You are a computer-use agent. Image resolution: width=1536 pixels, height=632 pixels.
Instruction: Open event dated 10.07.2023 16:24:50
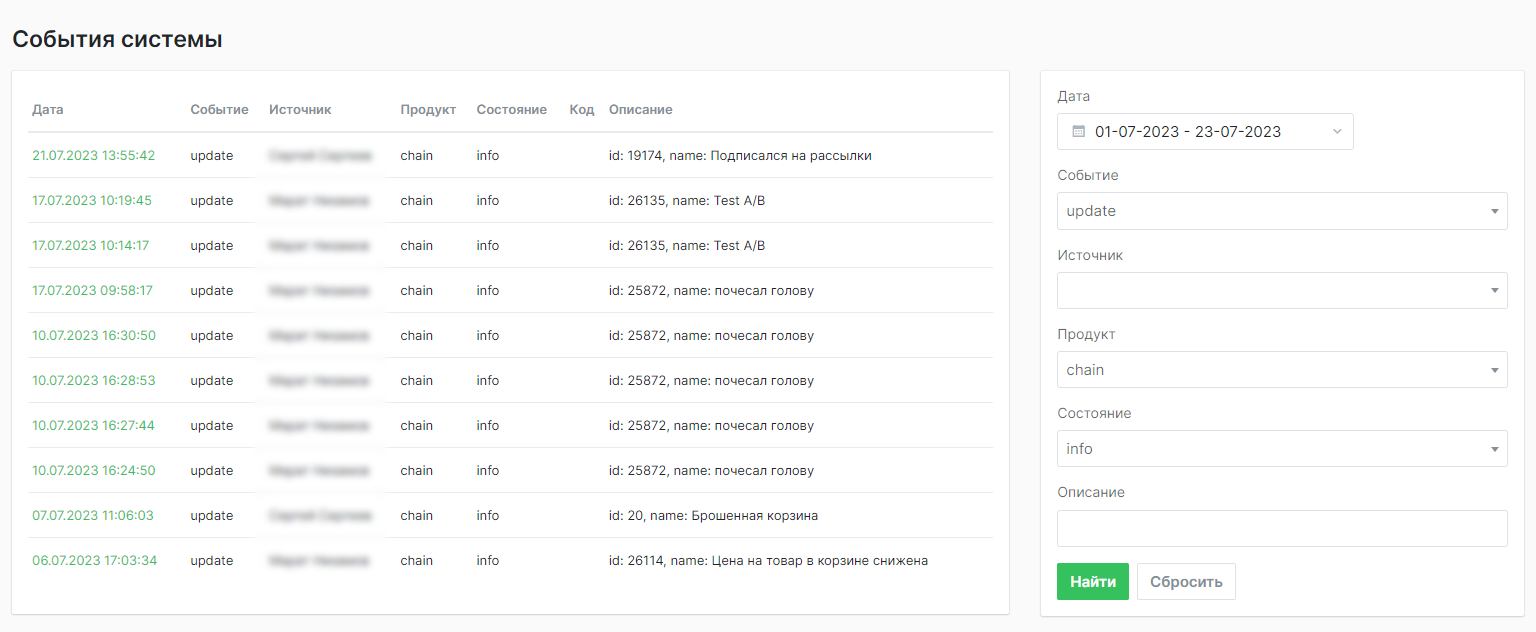94,470
